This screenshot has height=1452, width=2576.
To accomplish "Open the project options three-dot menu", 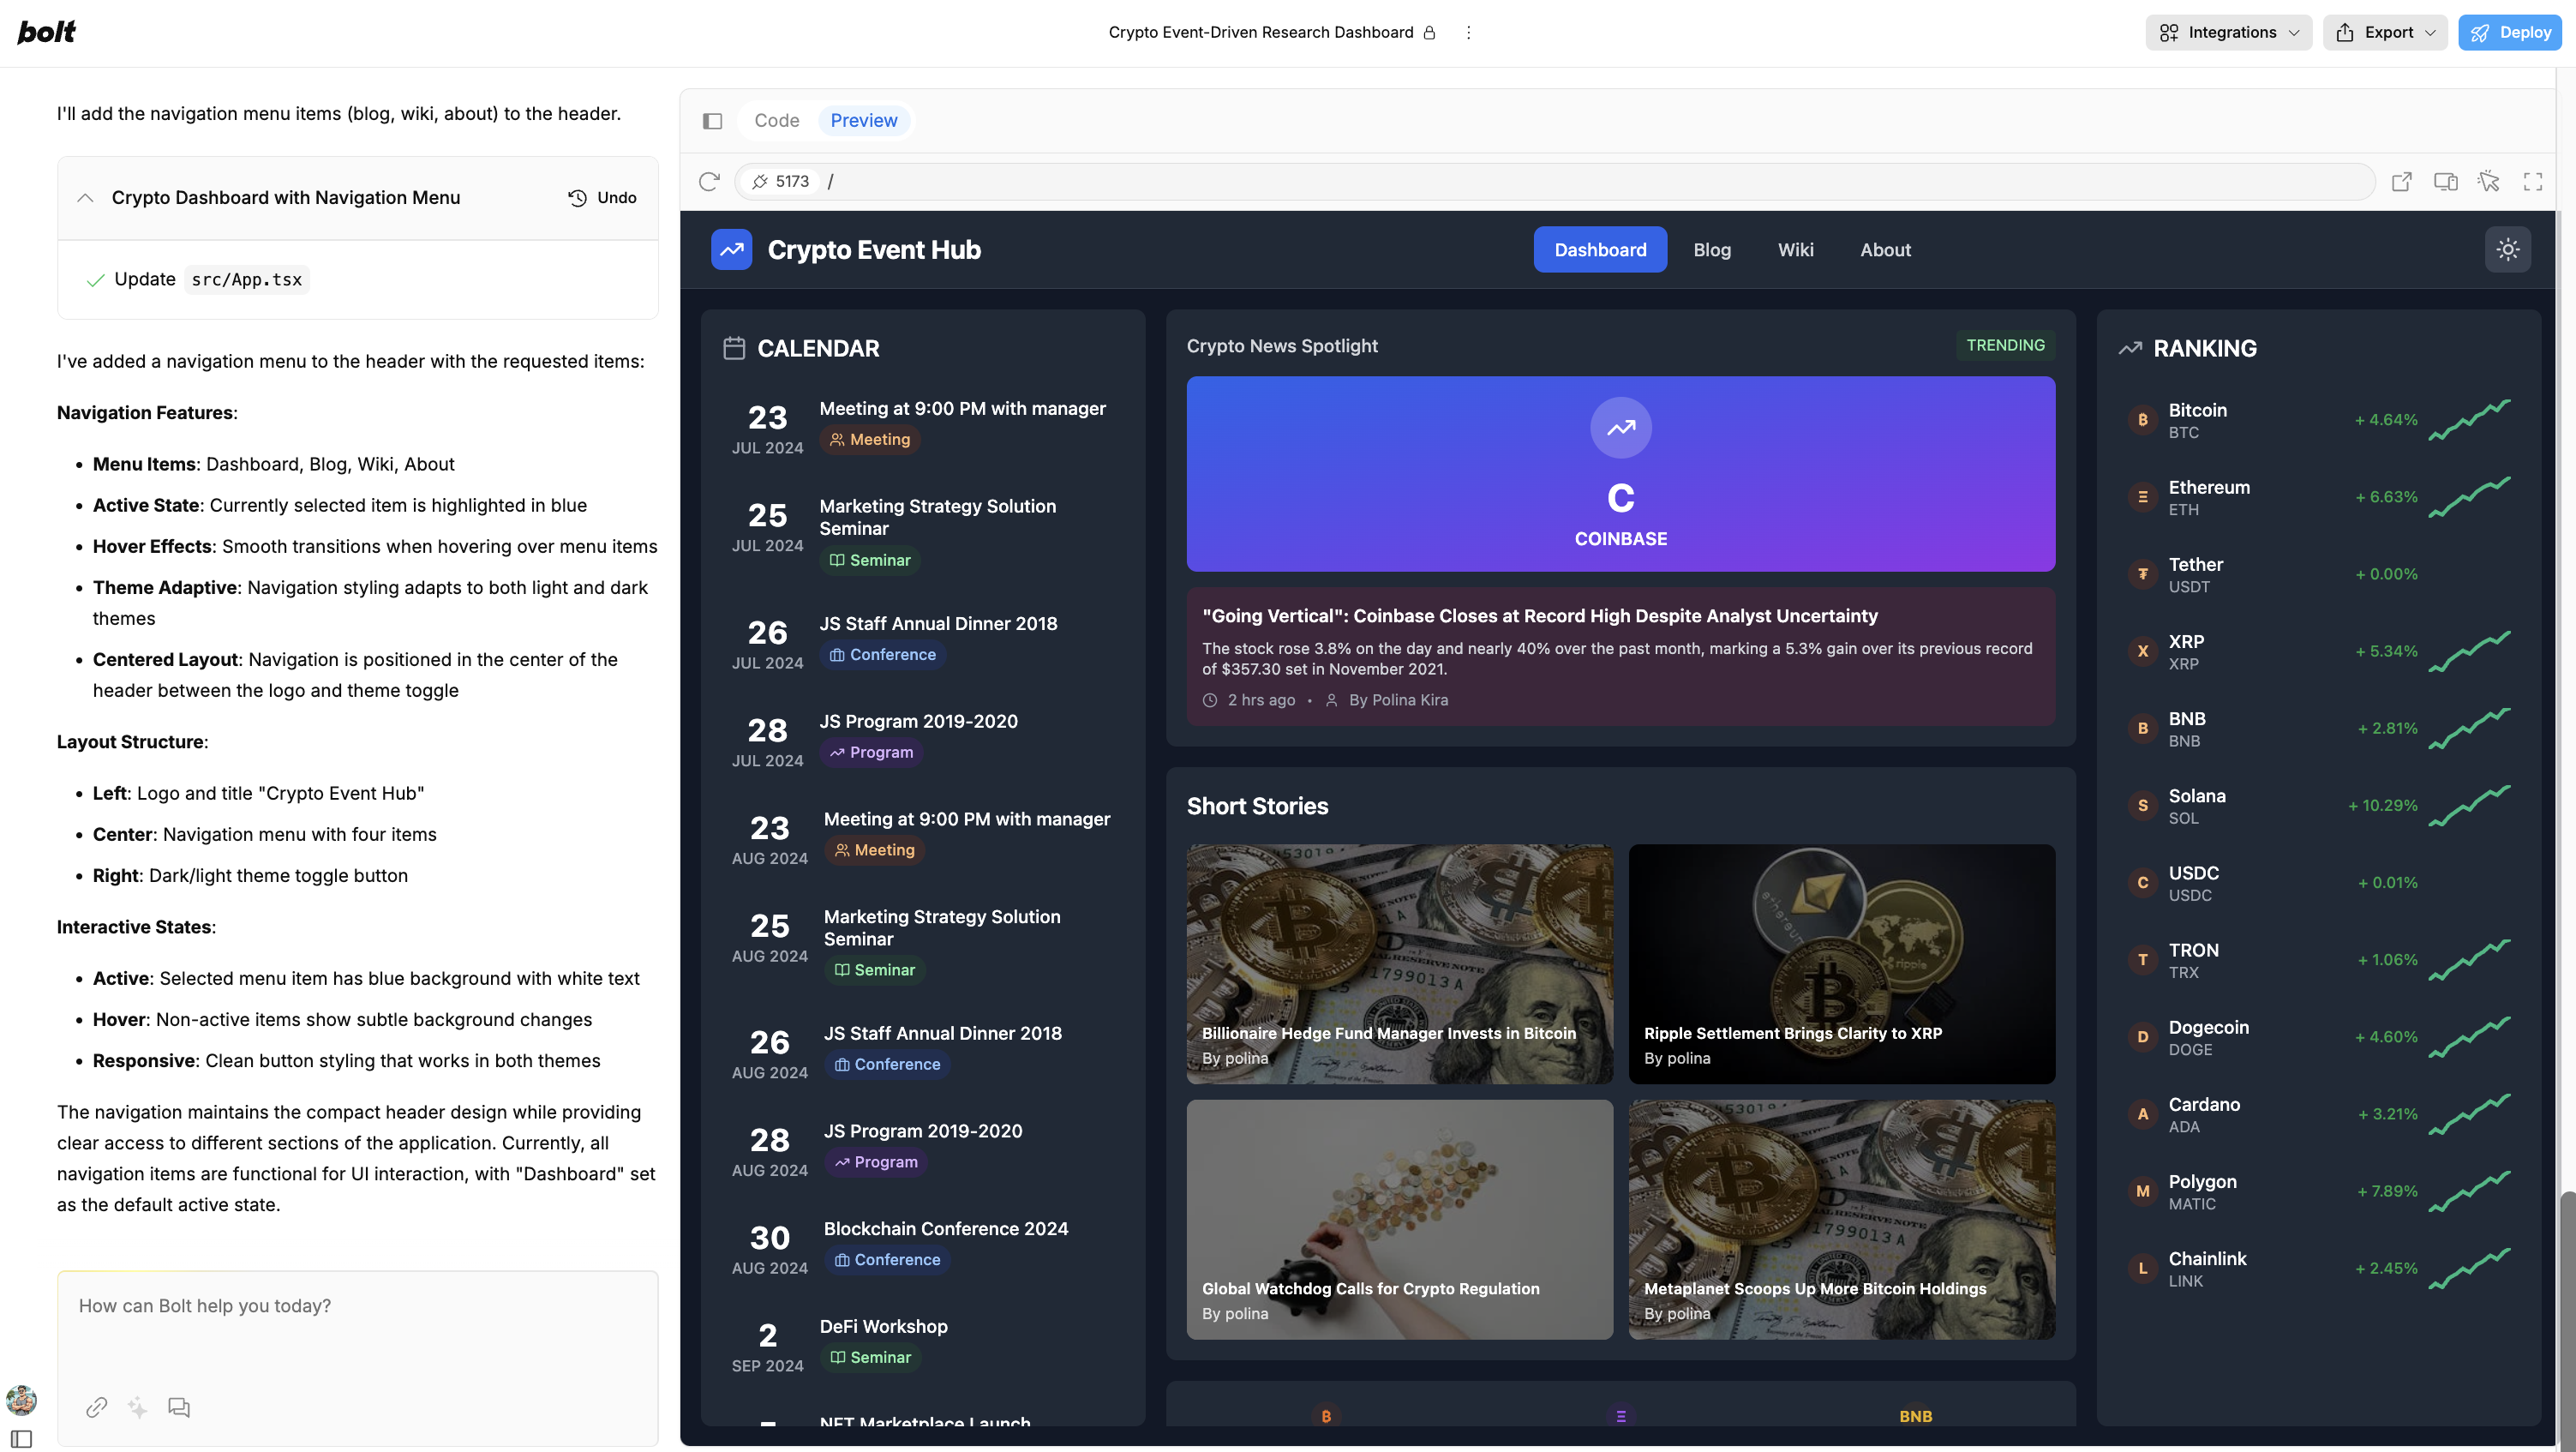I will (x=1468, y=32).
